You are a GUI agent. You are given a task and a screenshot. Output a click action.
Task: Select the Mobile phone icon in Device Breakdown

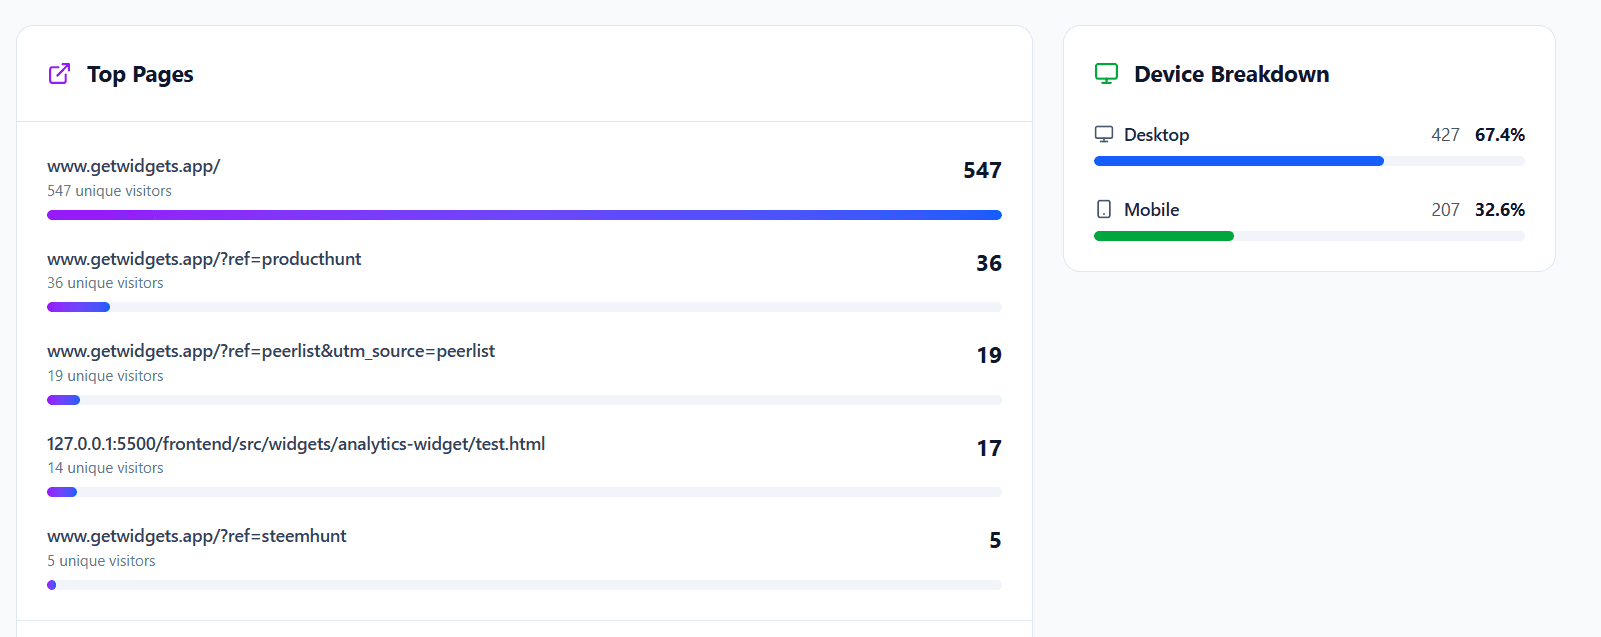coord(1104,209)
